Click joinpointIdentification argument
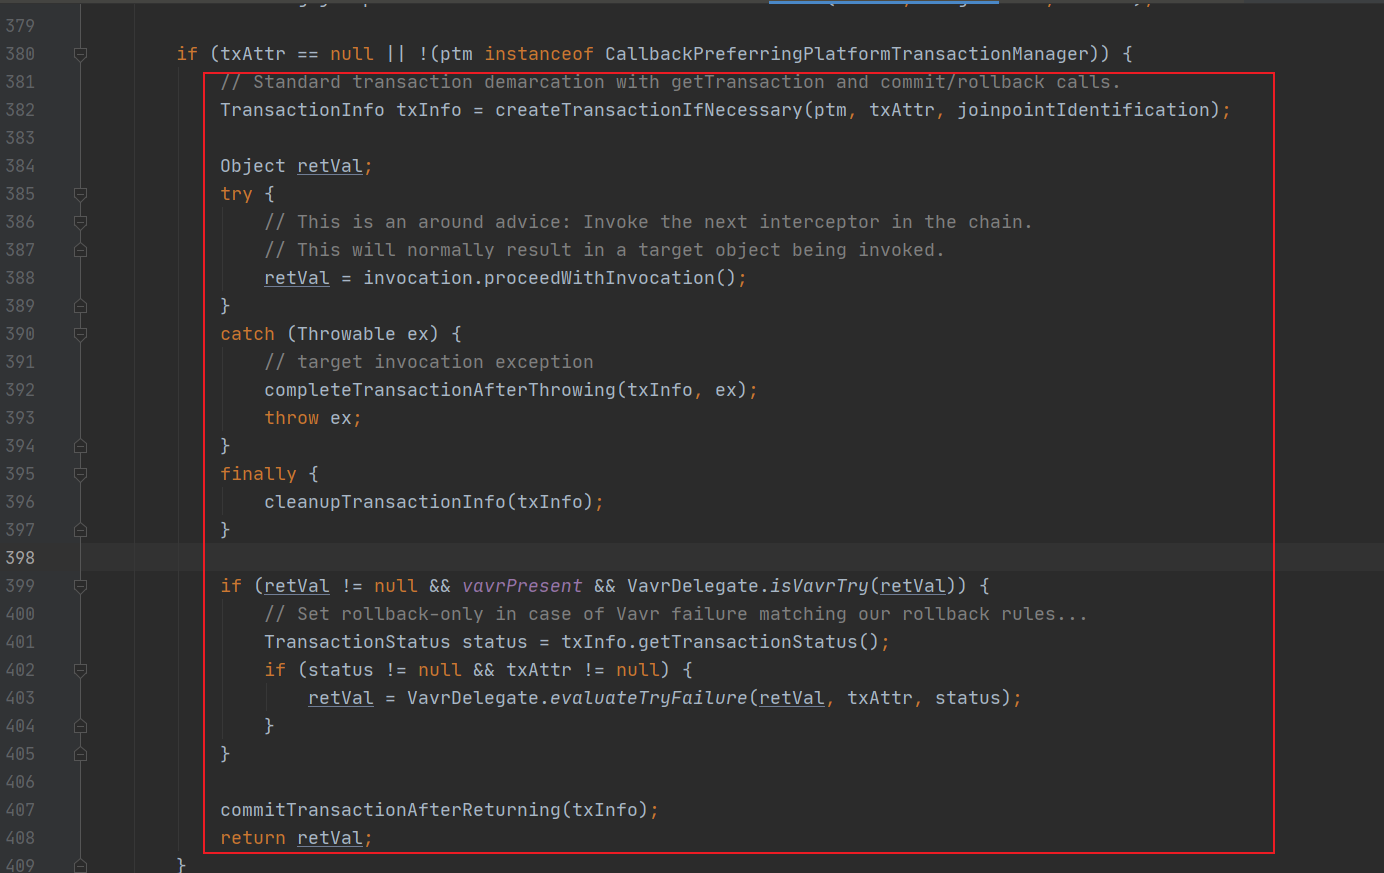This screenshot has height=873, width=1384. coord(1083,110)
